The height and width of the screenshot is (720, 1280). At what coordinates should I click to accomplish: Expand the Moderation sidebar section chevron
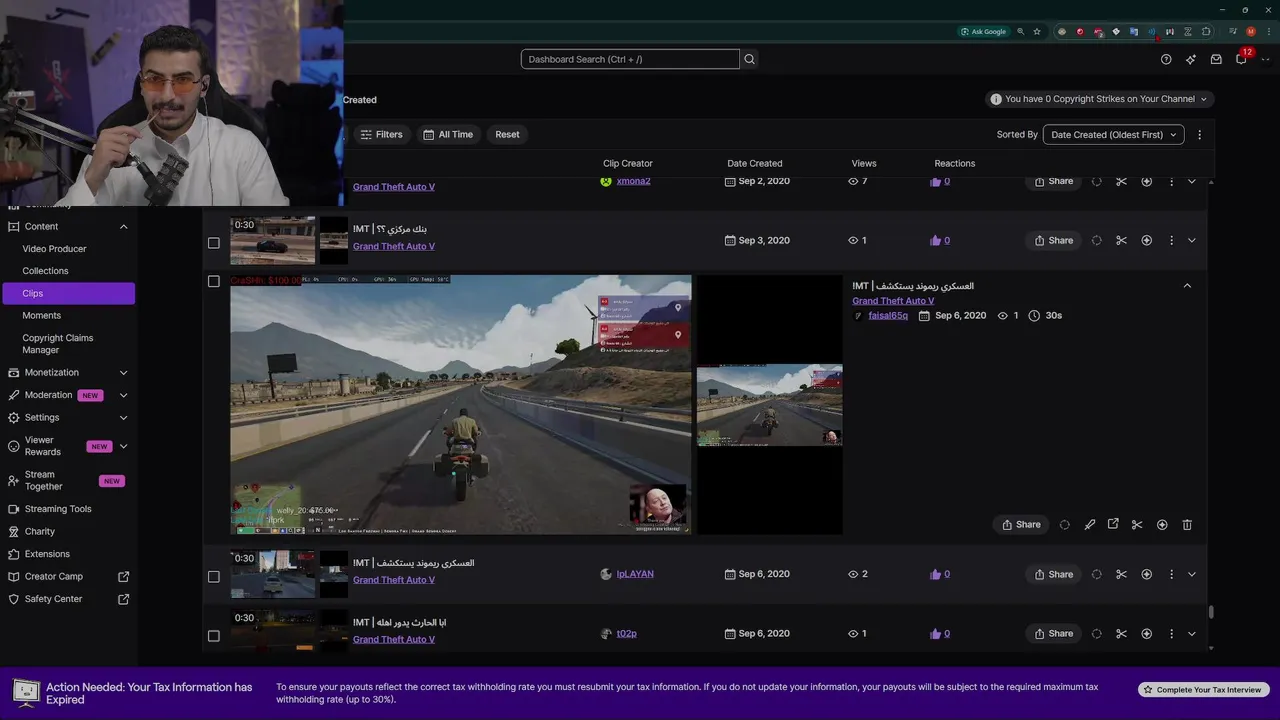point(124,395)
